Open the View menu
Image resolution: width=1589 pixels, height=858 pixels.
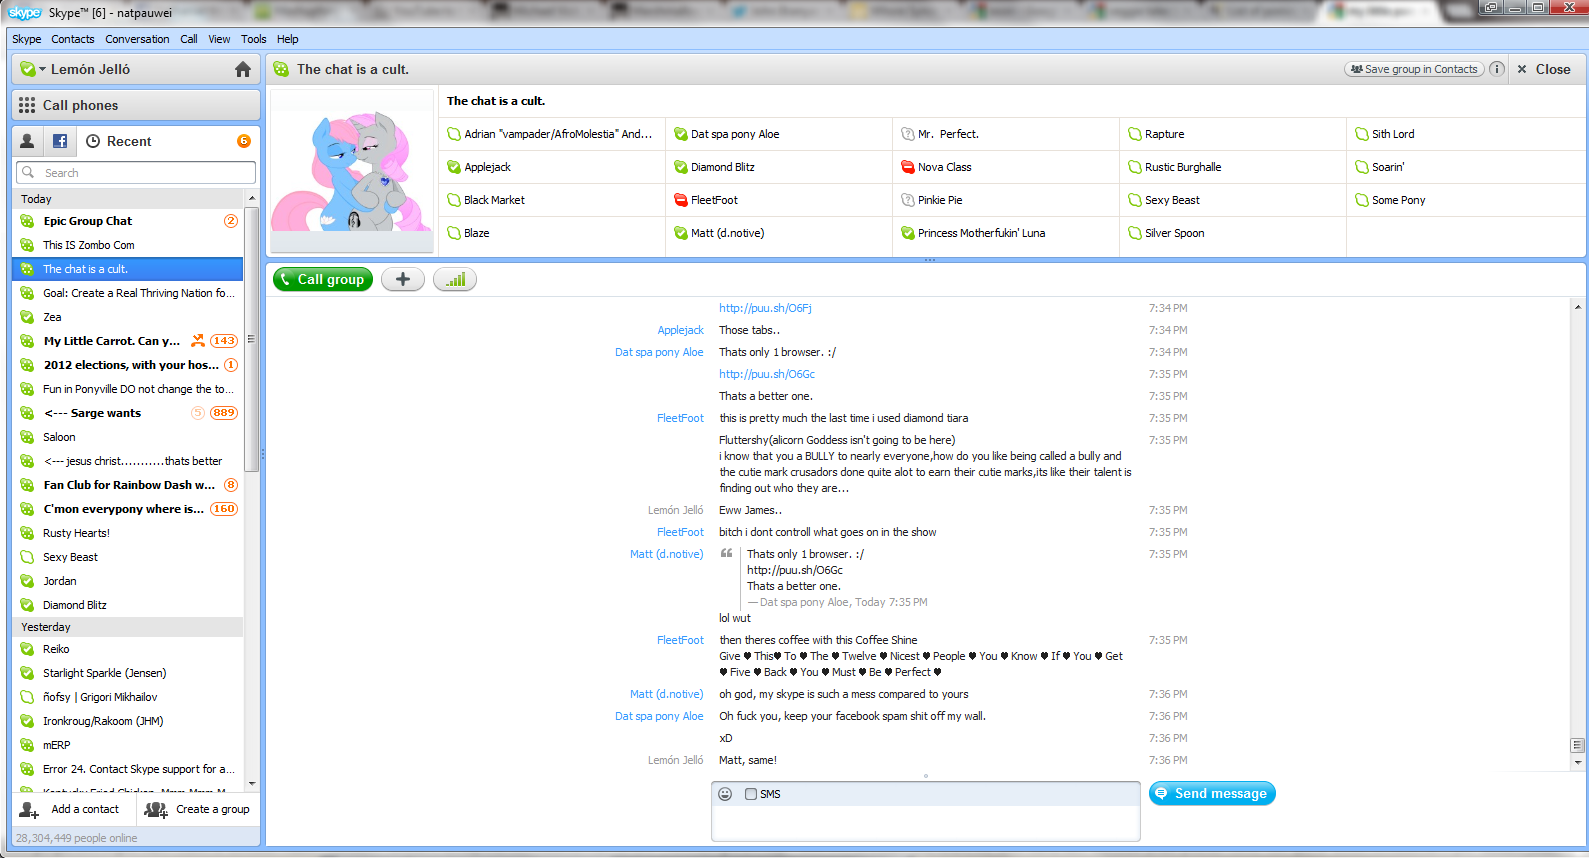[x=219, y=39]
